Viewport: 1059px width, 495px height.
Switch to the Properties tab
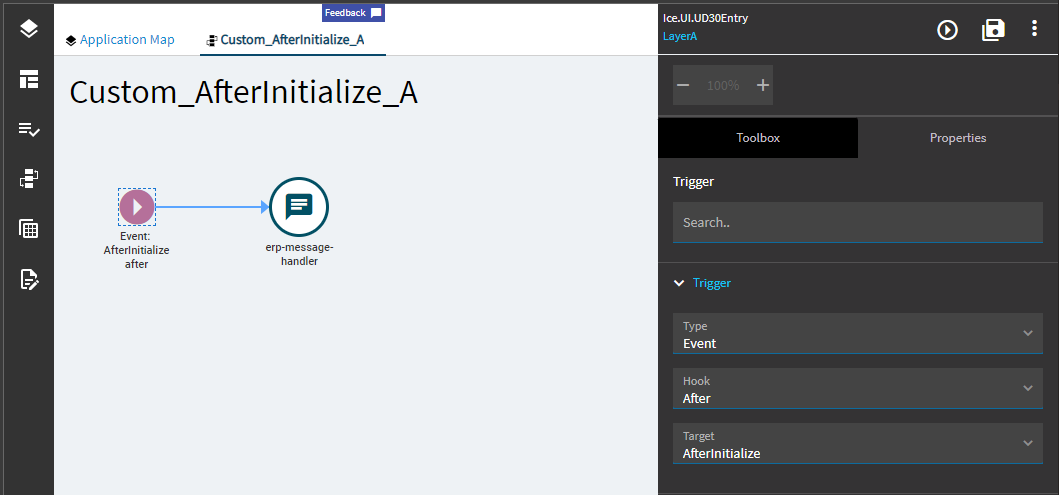click(958, 138)
